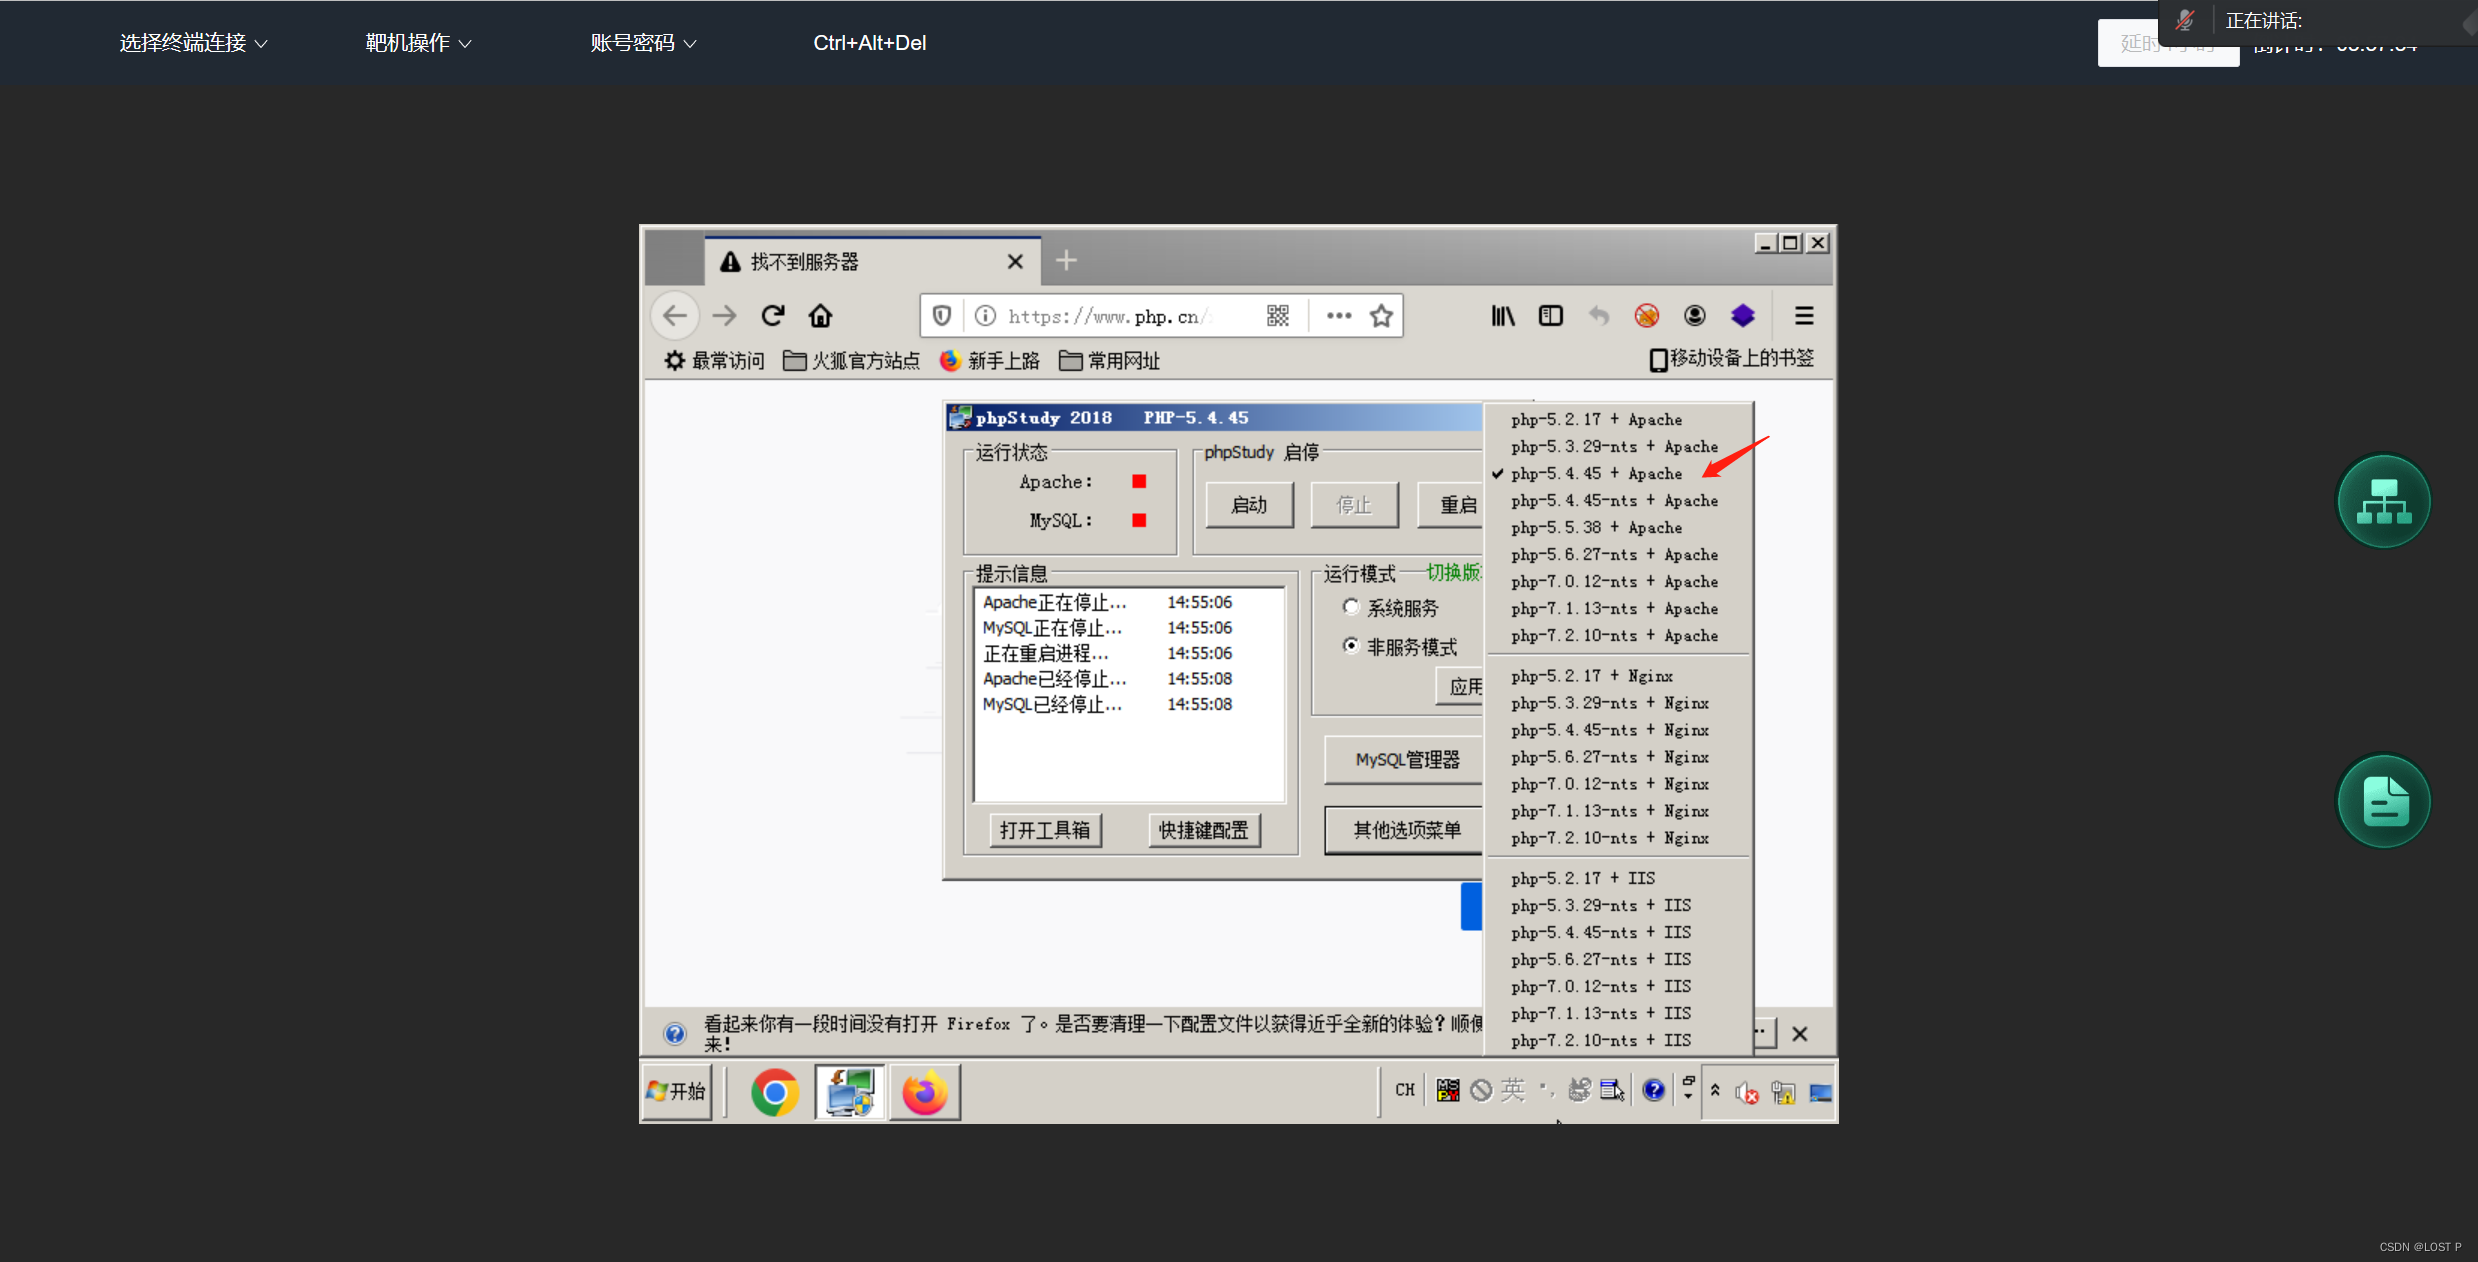Choose php-5.2.17 + Apache menu item
Screen dimensions: 2478x1262
tap(1618, 420)
